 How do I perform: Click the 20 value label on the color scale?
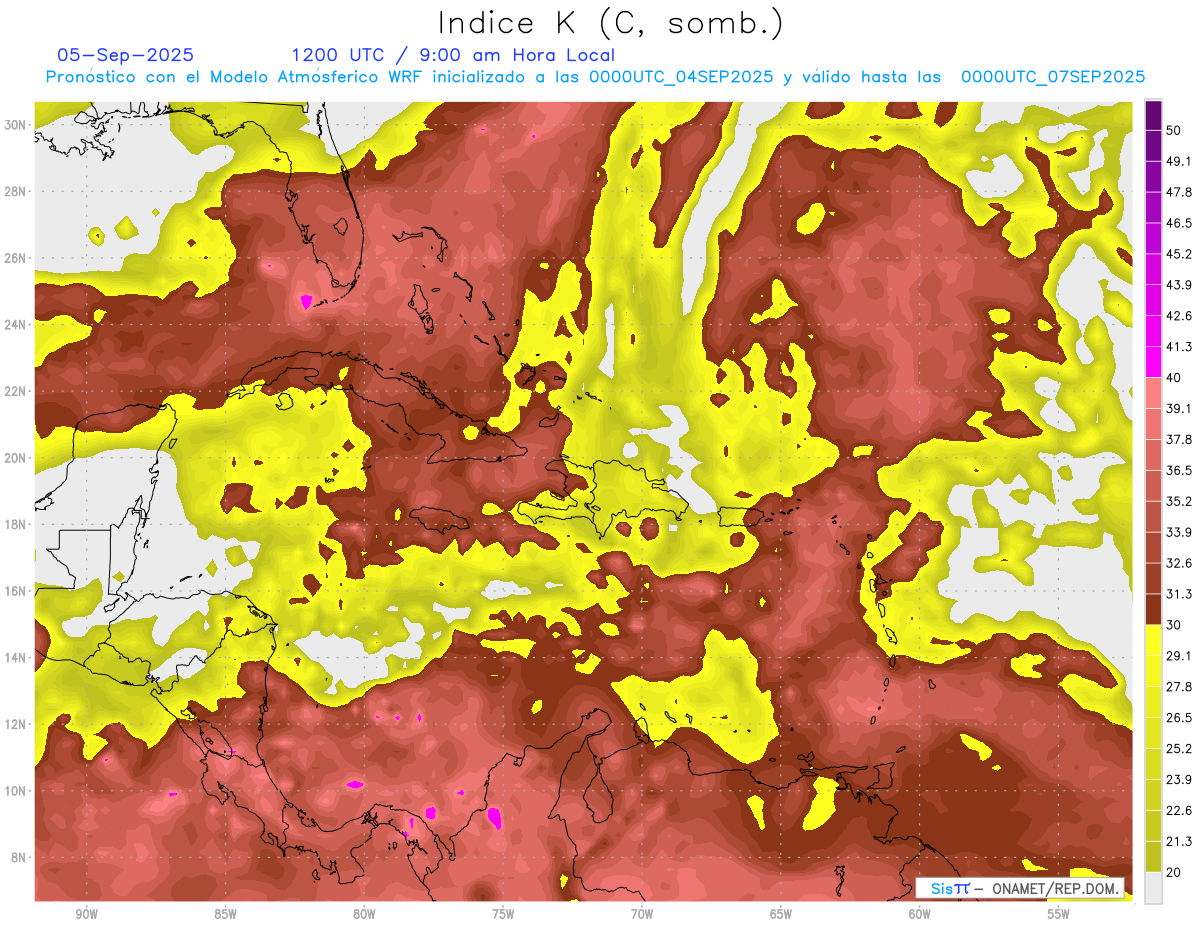[1174, 872]
